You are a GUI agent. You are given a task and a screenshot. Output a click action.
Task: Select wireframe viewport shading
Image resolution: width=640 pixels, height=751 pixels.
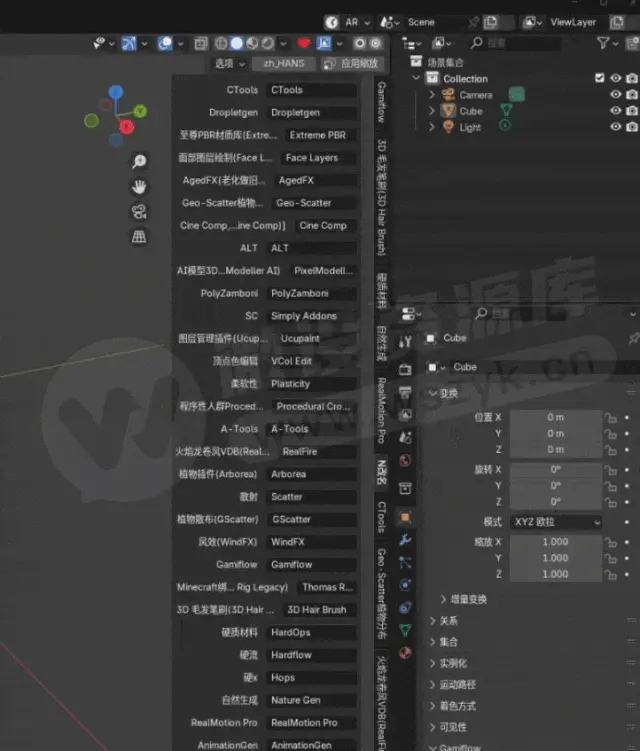(x=221, y=44)
